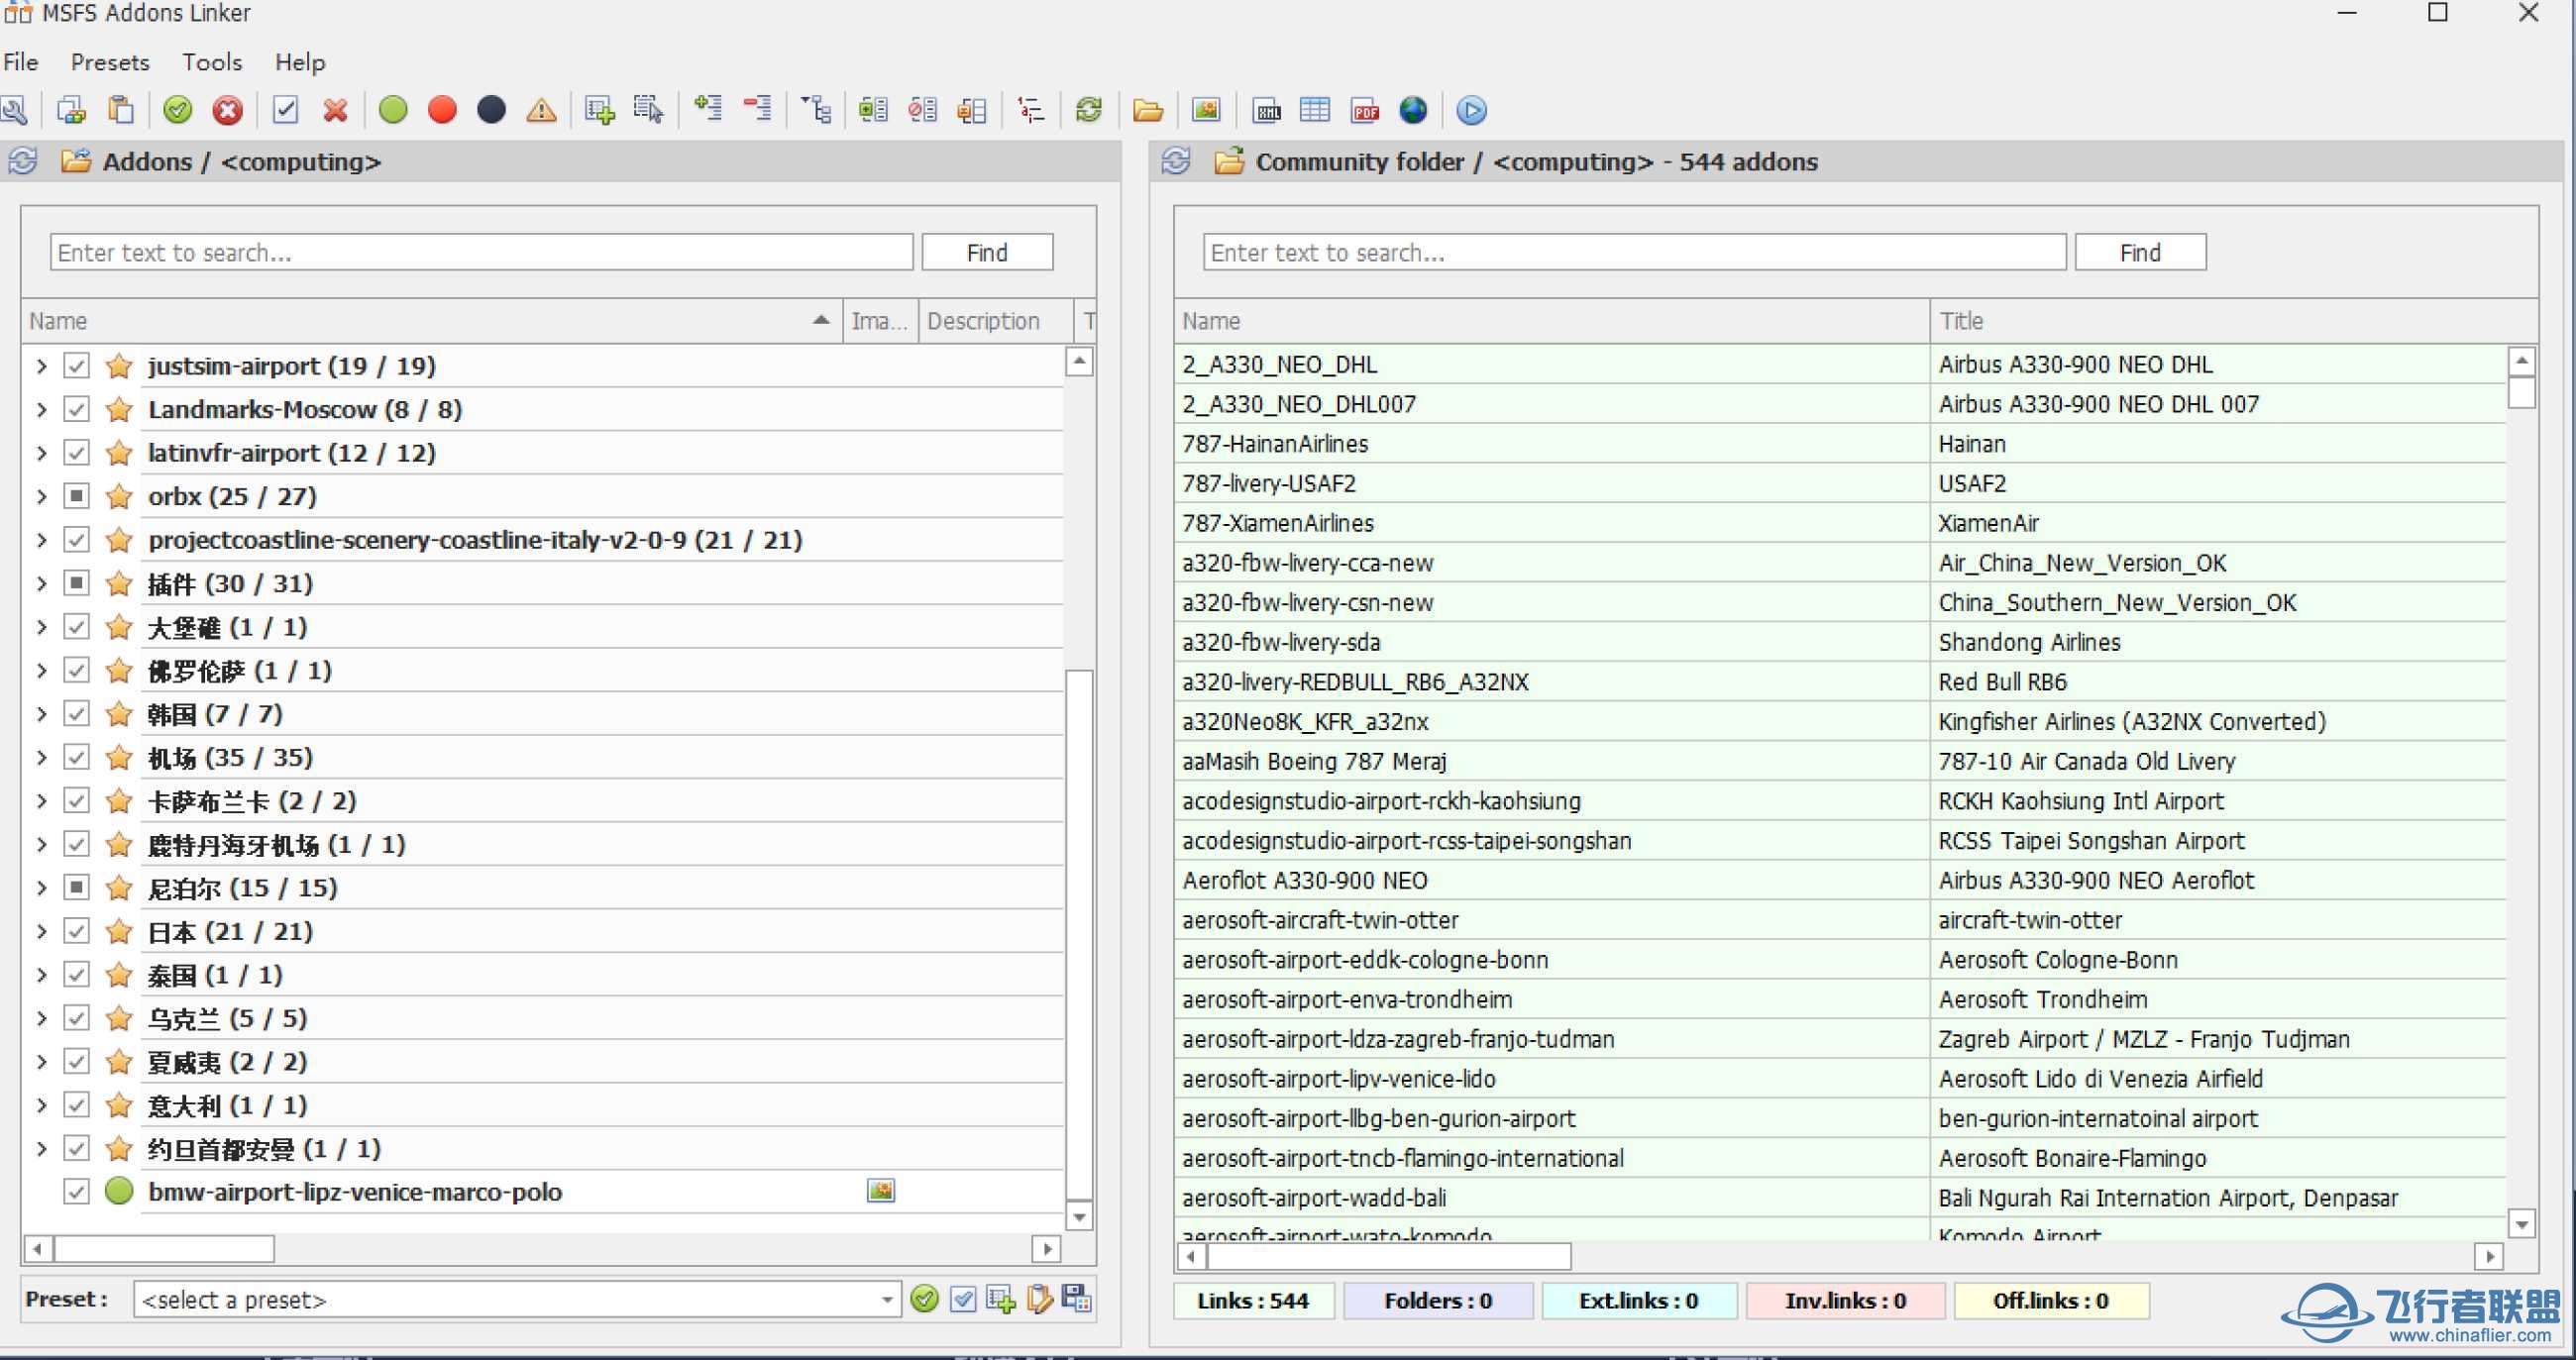Viewport: 2576px width, 1360px height.
Task: Click the blue play launch icon
Action: click(1472, 110)
